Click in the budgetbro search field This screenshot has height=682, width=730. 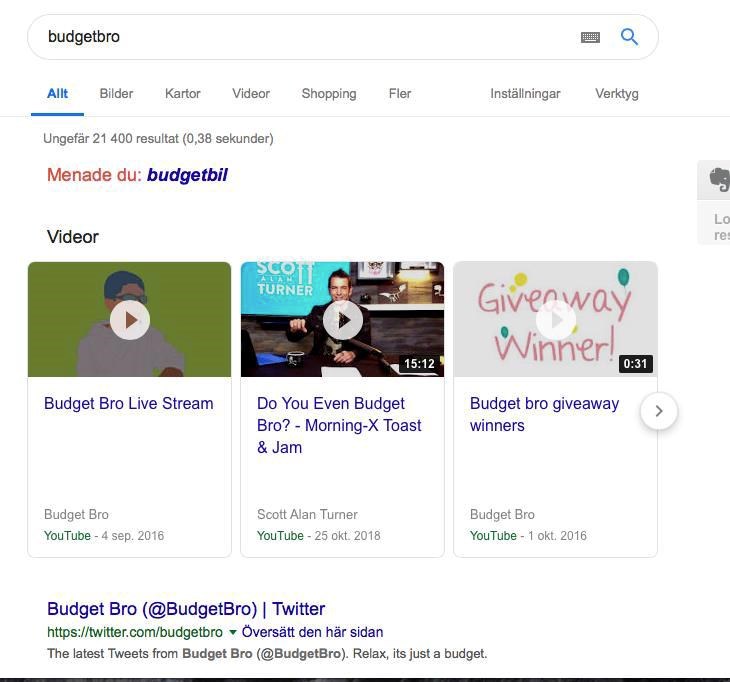(300, 37)
